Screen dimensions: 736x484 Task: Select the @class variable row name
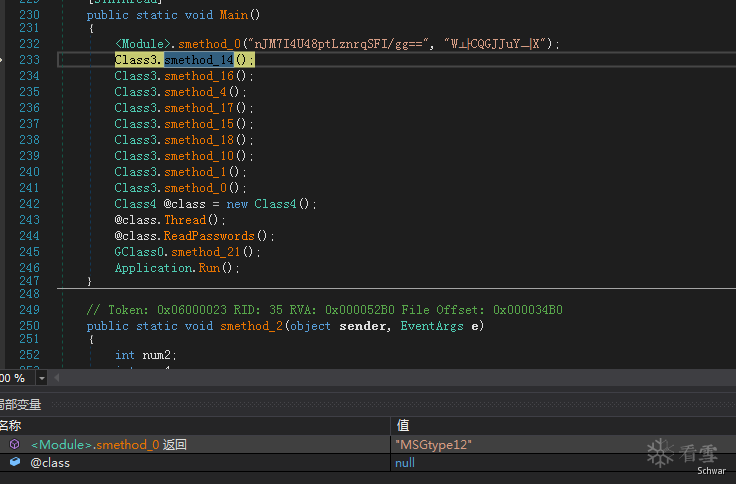(x=50, y=462)
